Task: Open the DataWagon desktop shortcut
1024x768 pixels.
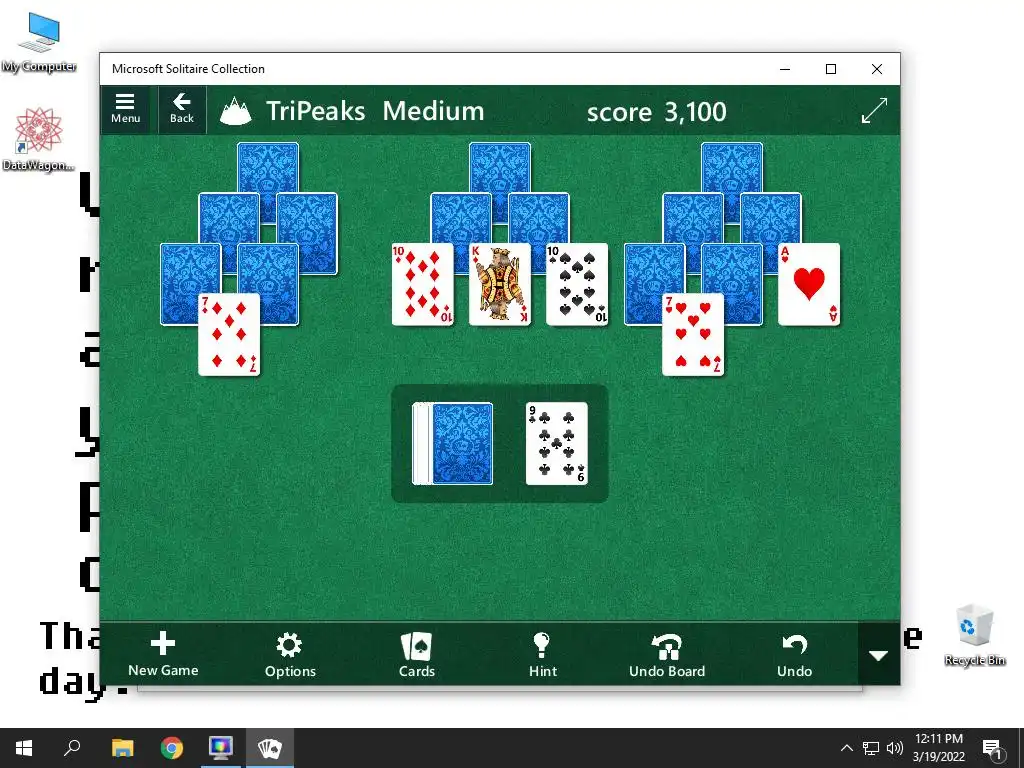Action: coord(38,139)
